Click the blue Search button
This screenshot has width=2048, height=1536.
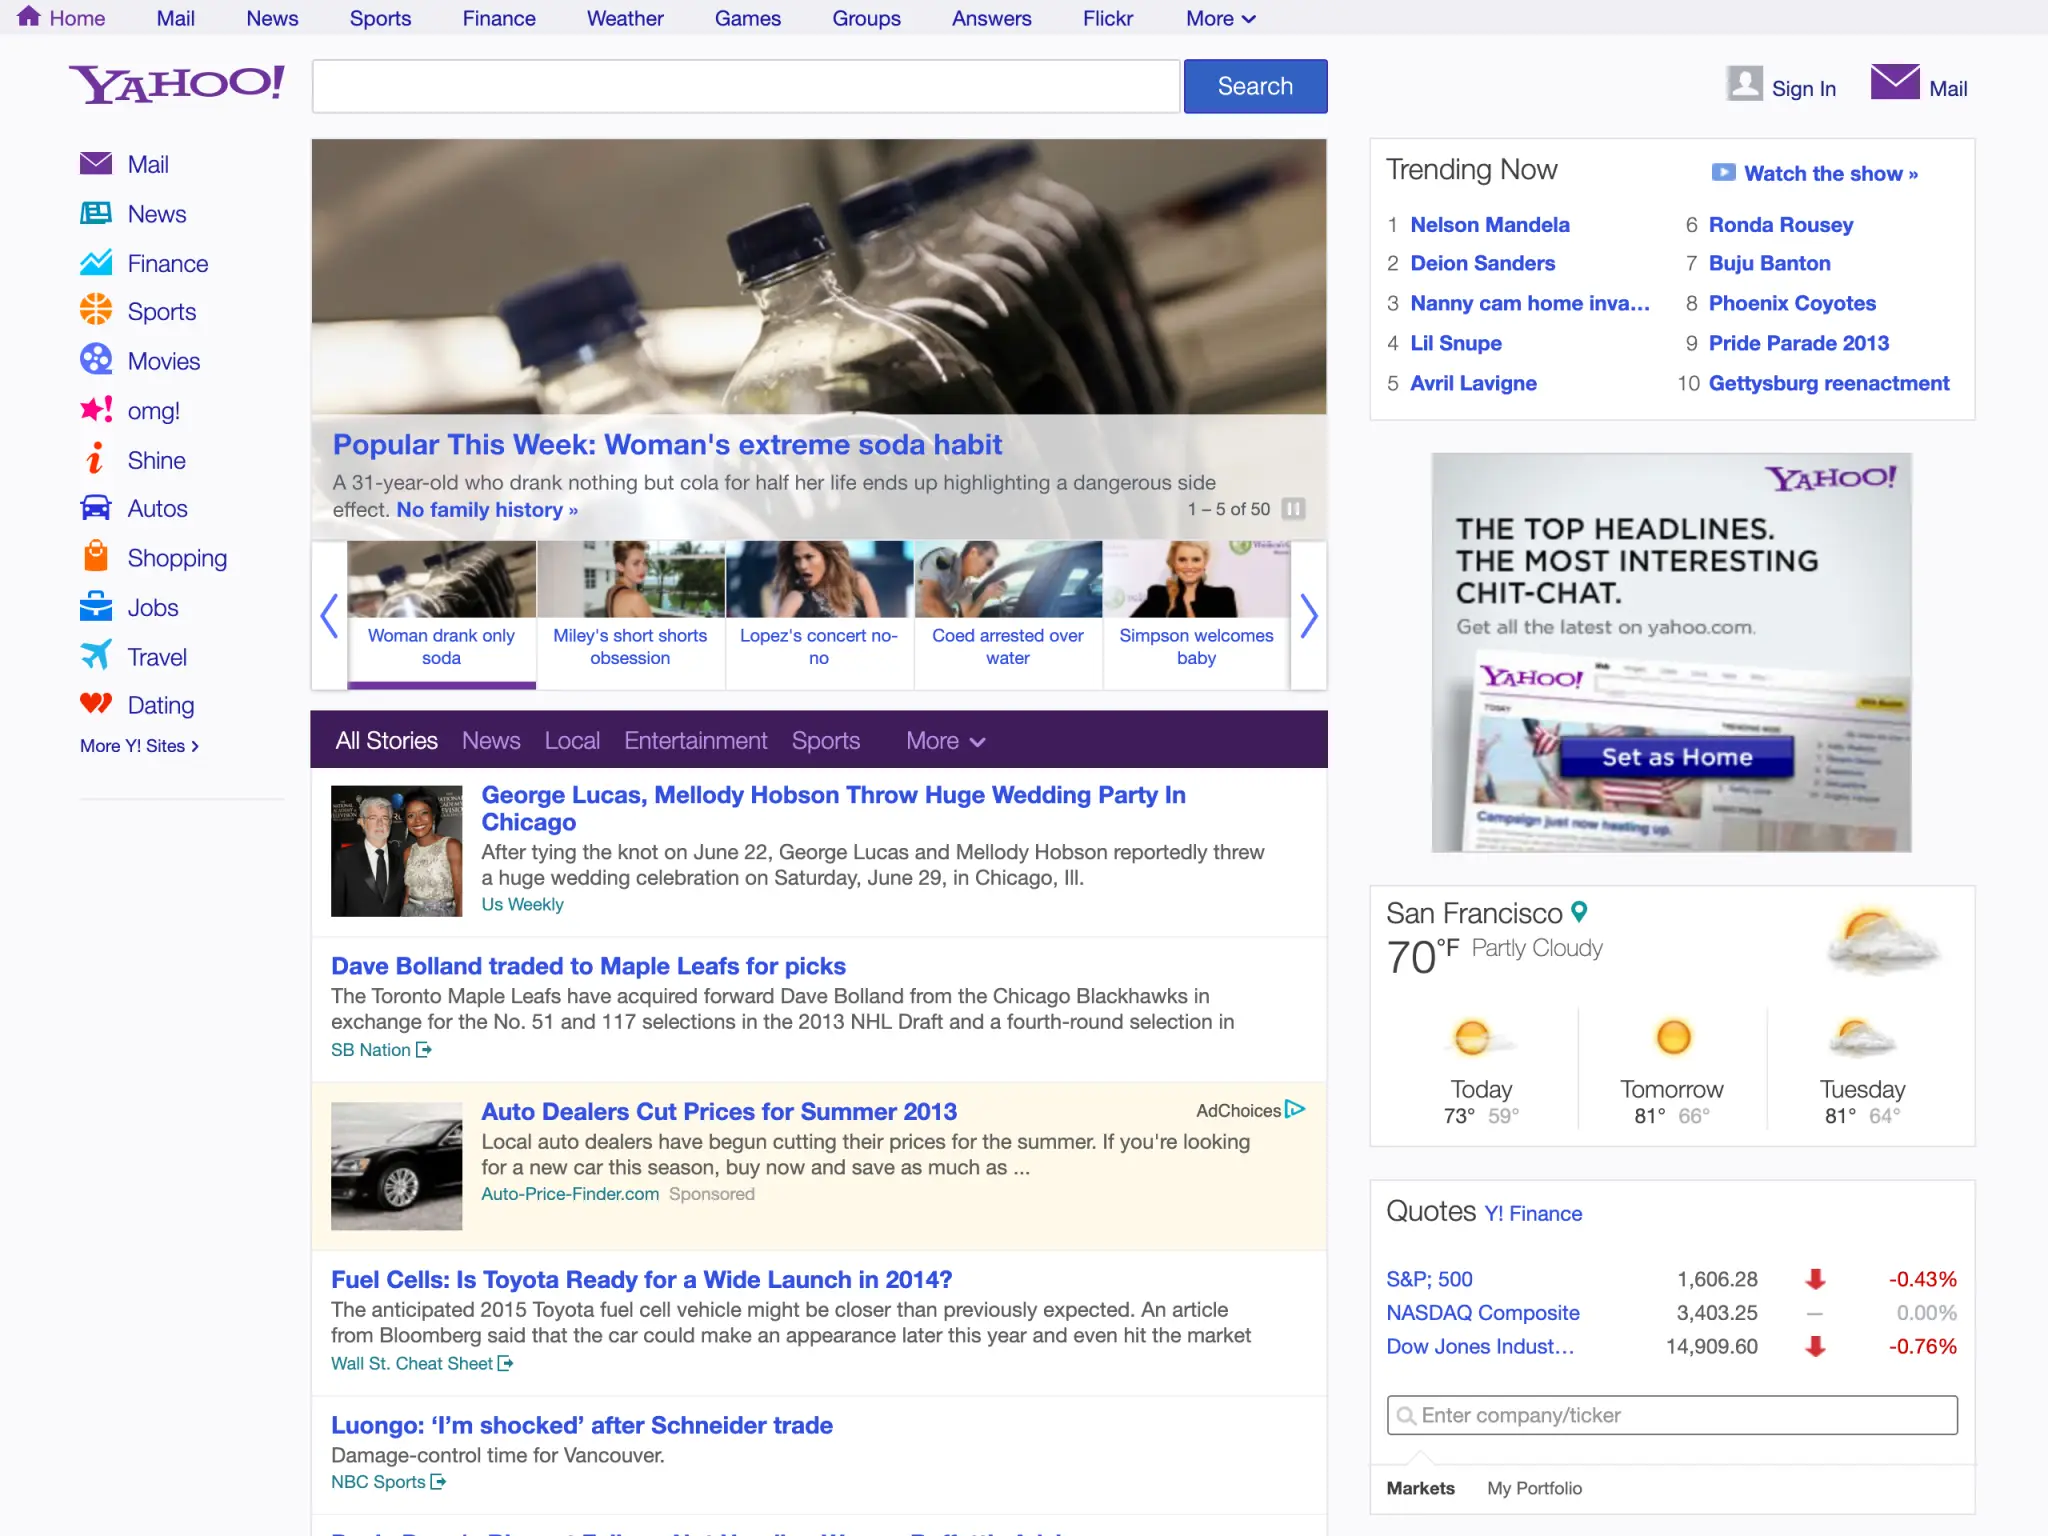1255,86
